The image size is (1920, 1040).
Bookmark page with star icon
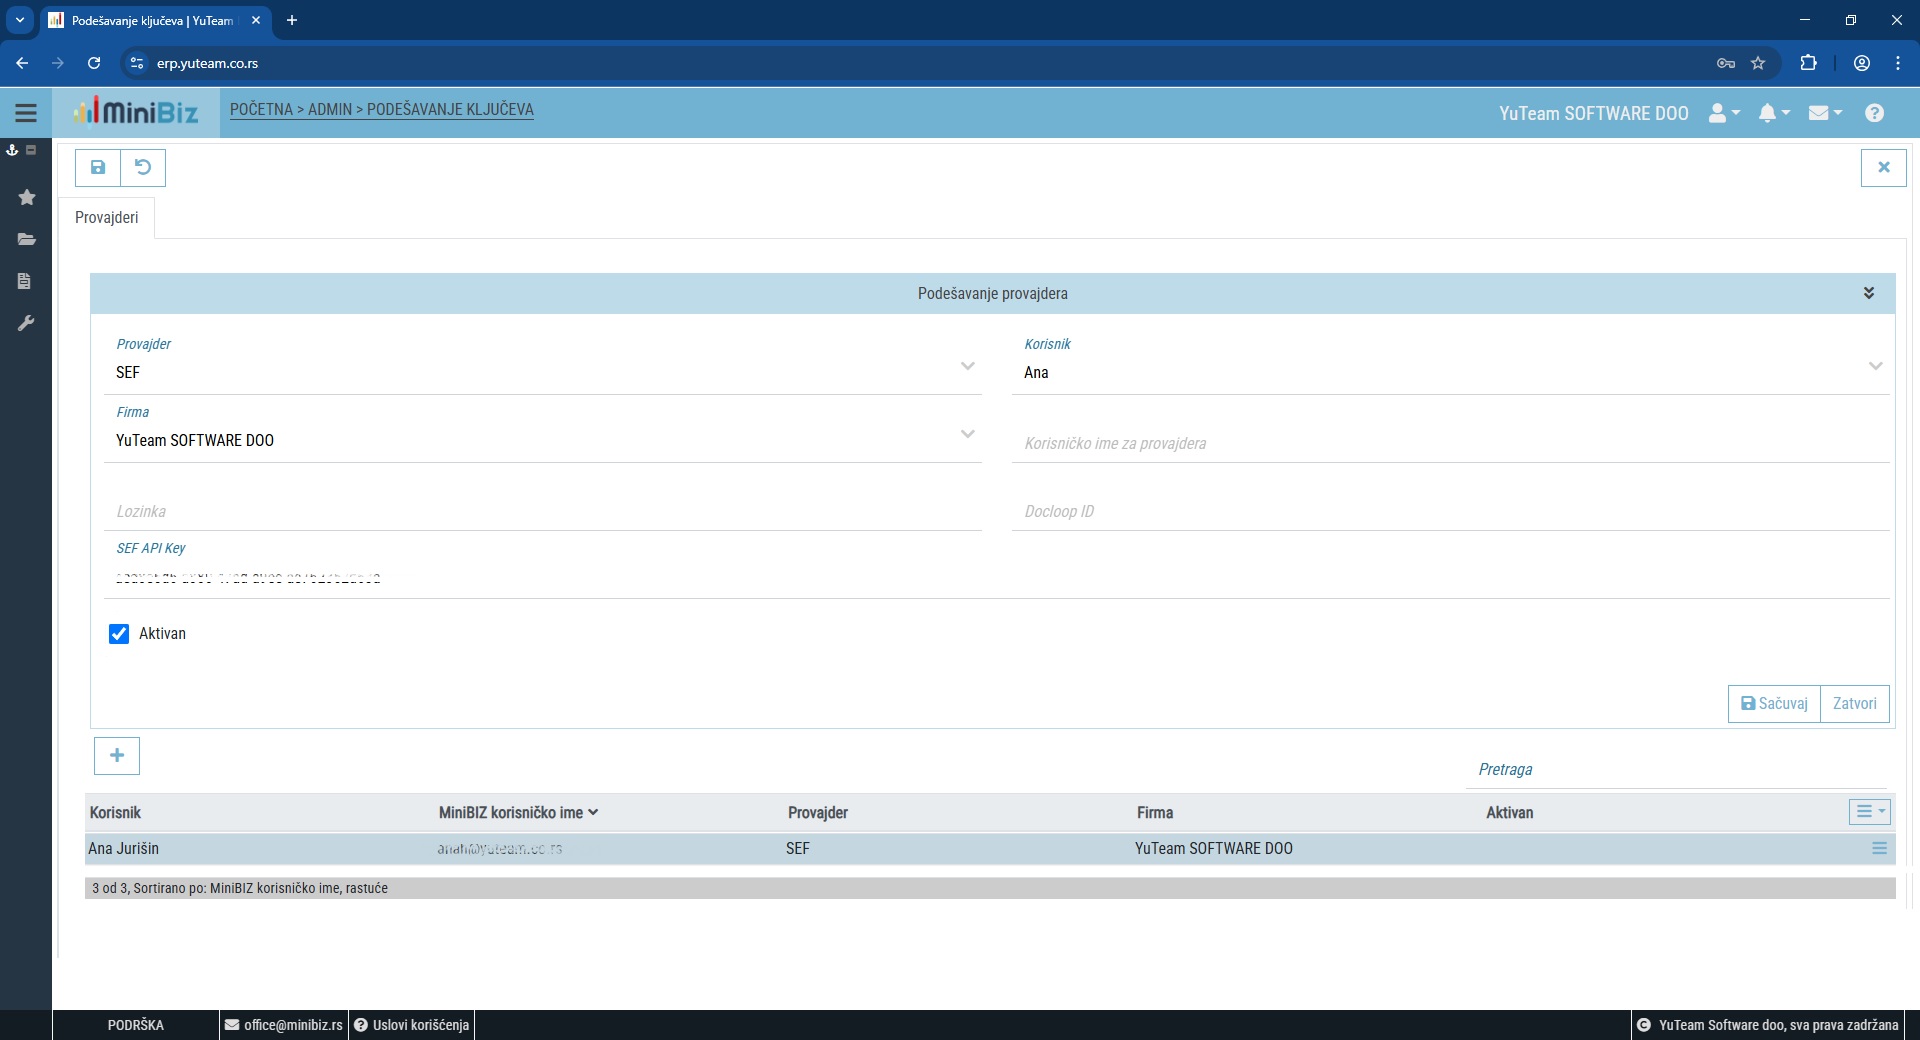click(x=1758, y=63)
